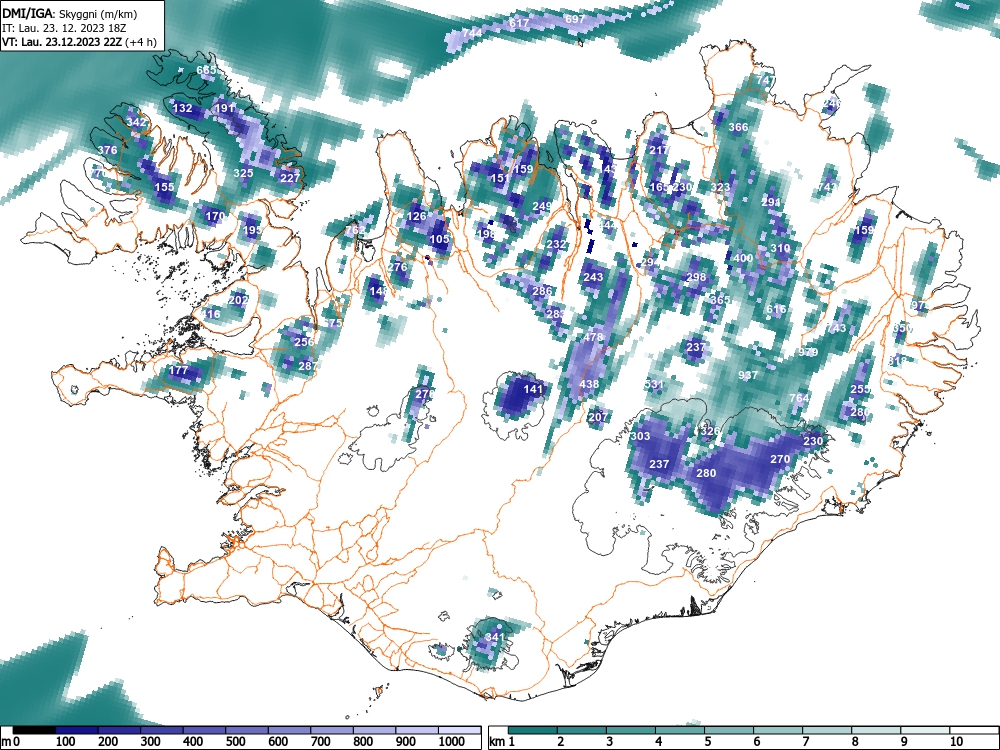
Task: Click the 177 value on Snæfellsnes peninsula
Action: coord(179,370)
